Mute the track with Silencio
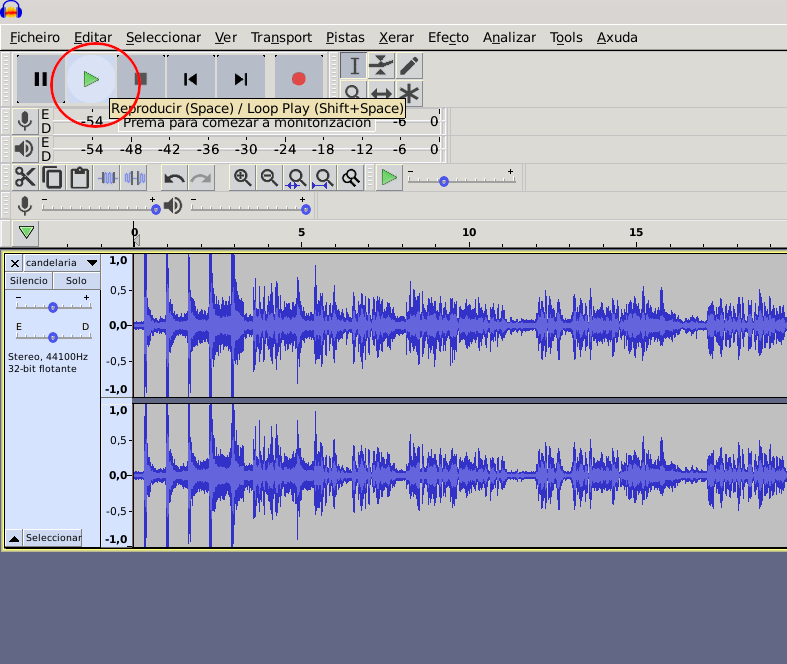The width and height of the screenshot is (787, 664). coord(29,281)
